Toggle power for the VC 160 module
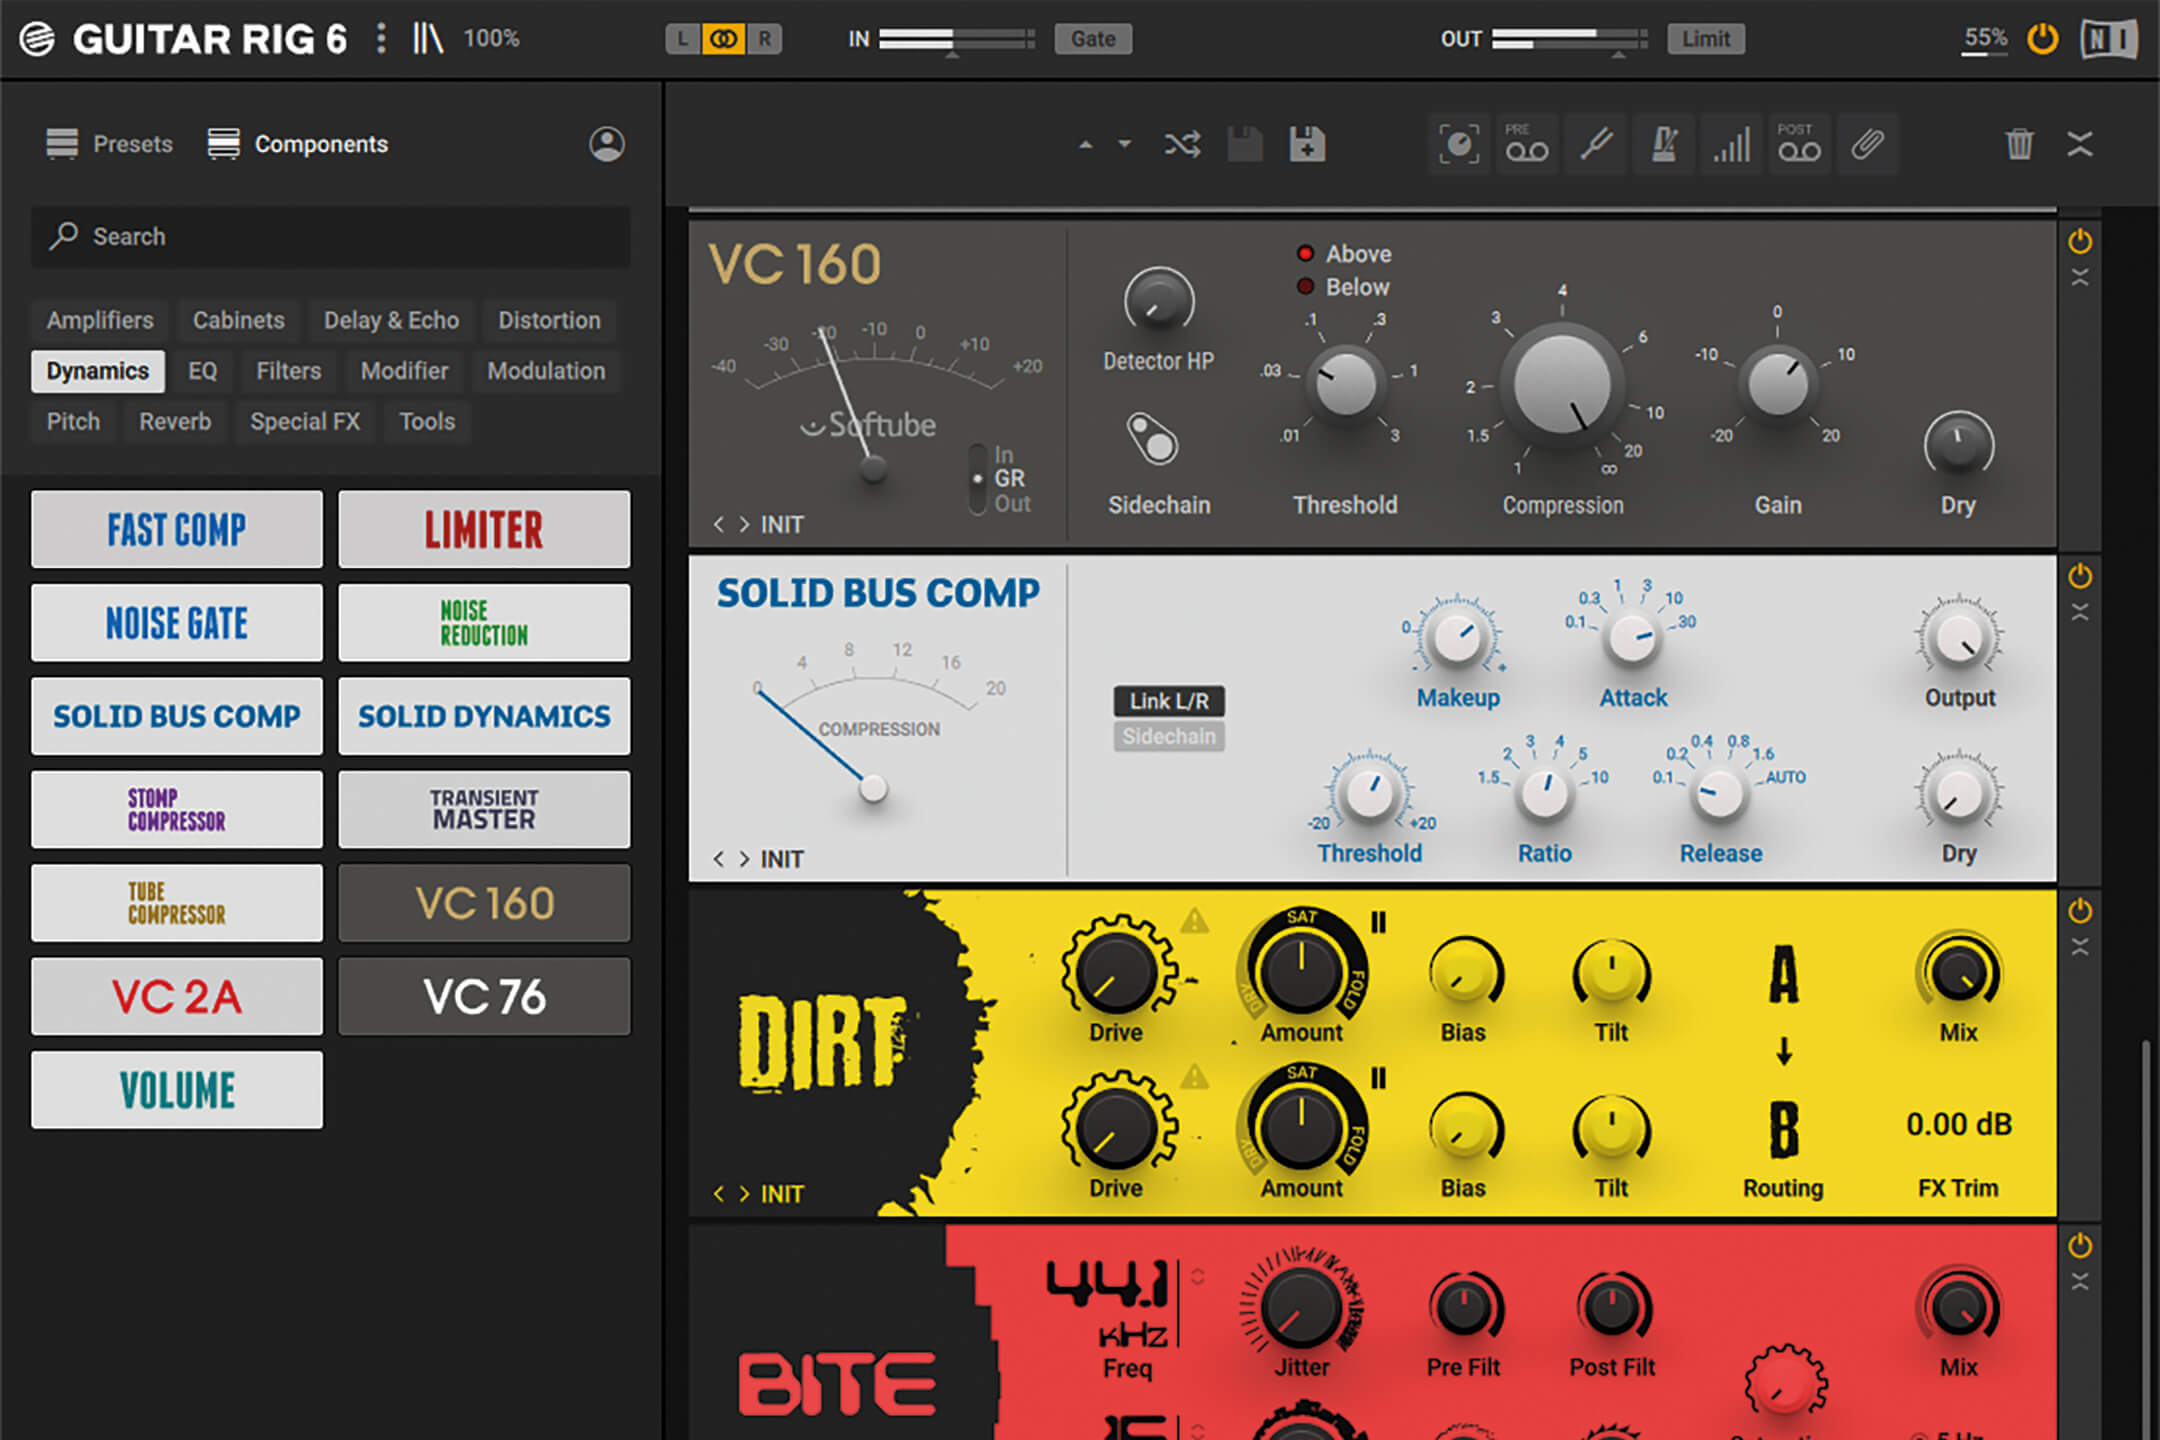 (2080, 241)
